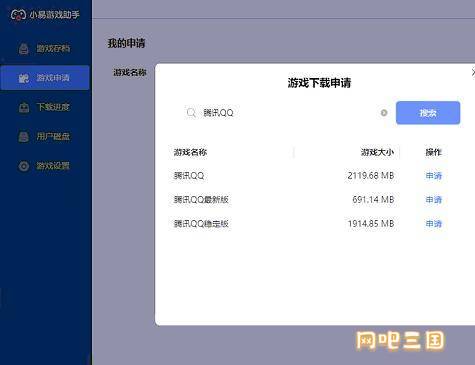This screenshot has width=475, height=365.
Task: Click the magnifier icon in search box
Action: [x=191, y=113]
